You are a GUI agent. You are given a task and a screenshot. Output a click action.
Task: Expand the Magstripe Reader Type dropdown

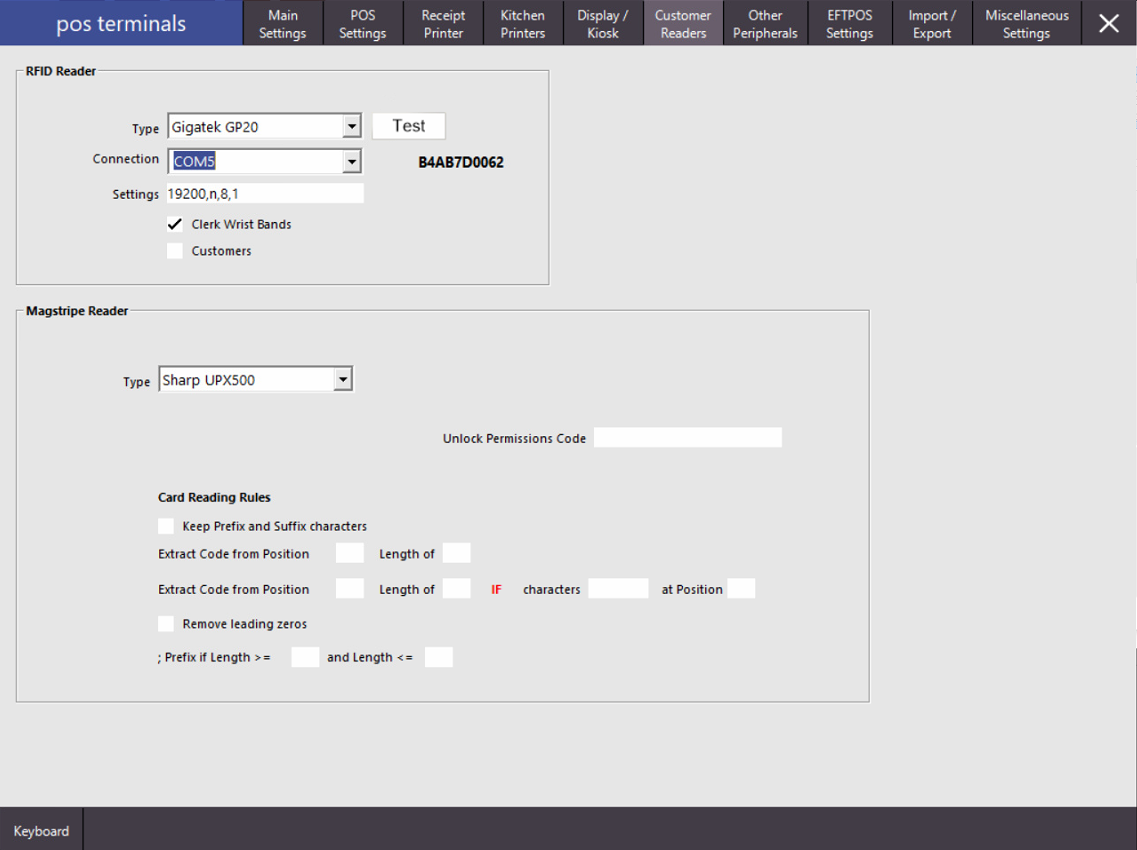[x=343, y=380]
